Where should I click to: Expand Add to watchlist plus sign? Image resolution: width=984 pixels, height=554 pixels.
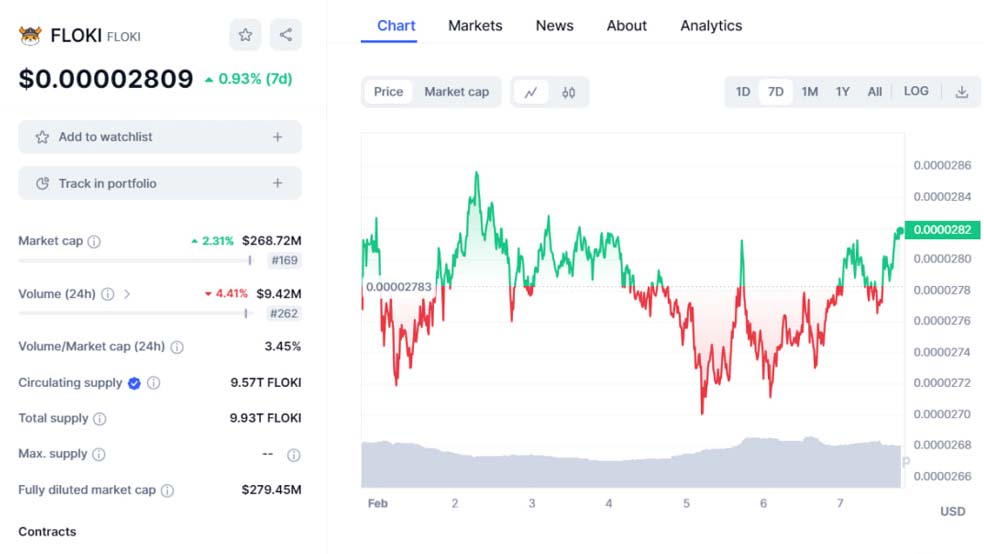coord(278,137)
